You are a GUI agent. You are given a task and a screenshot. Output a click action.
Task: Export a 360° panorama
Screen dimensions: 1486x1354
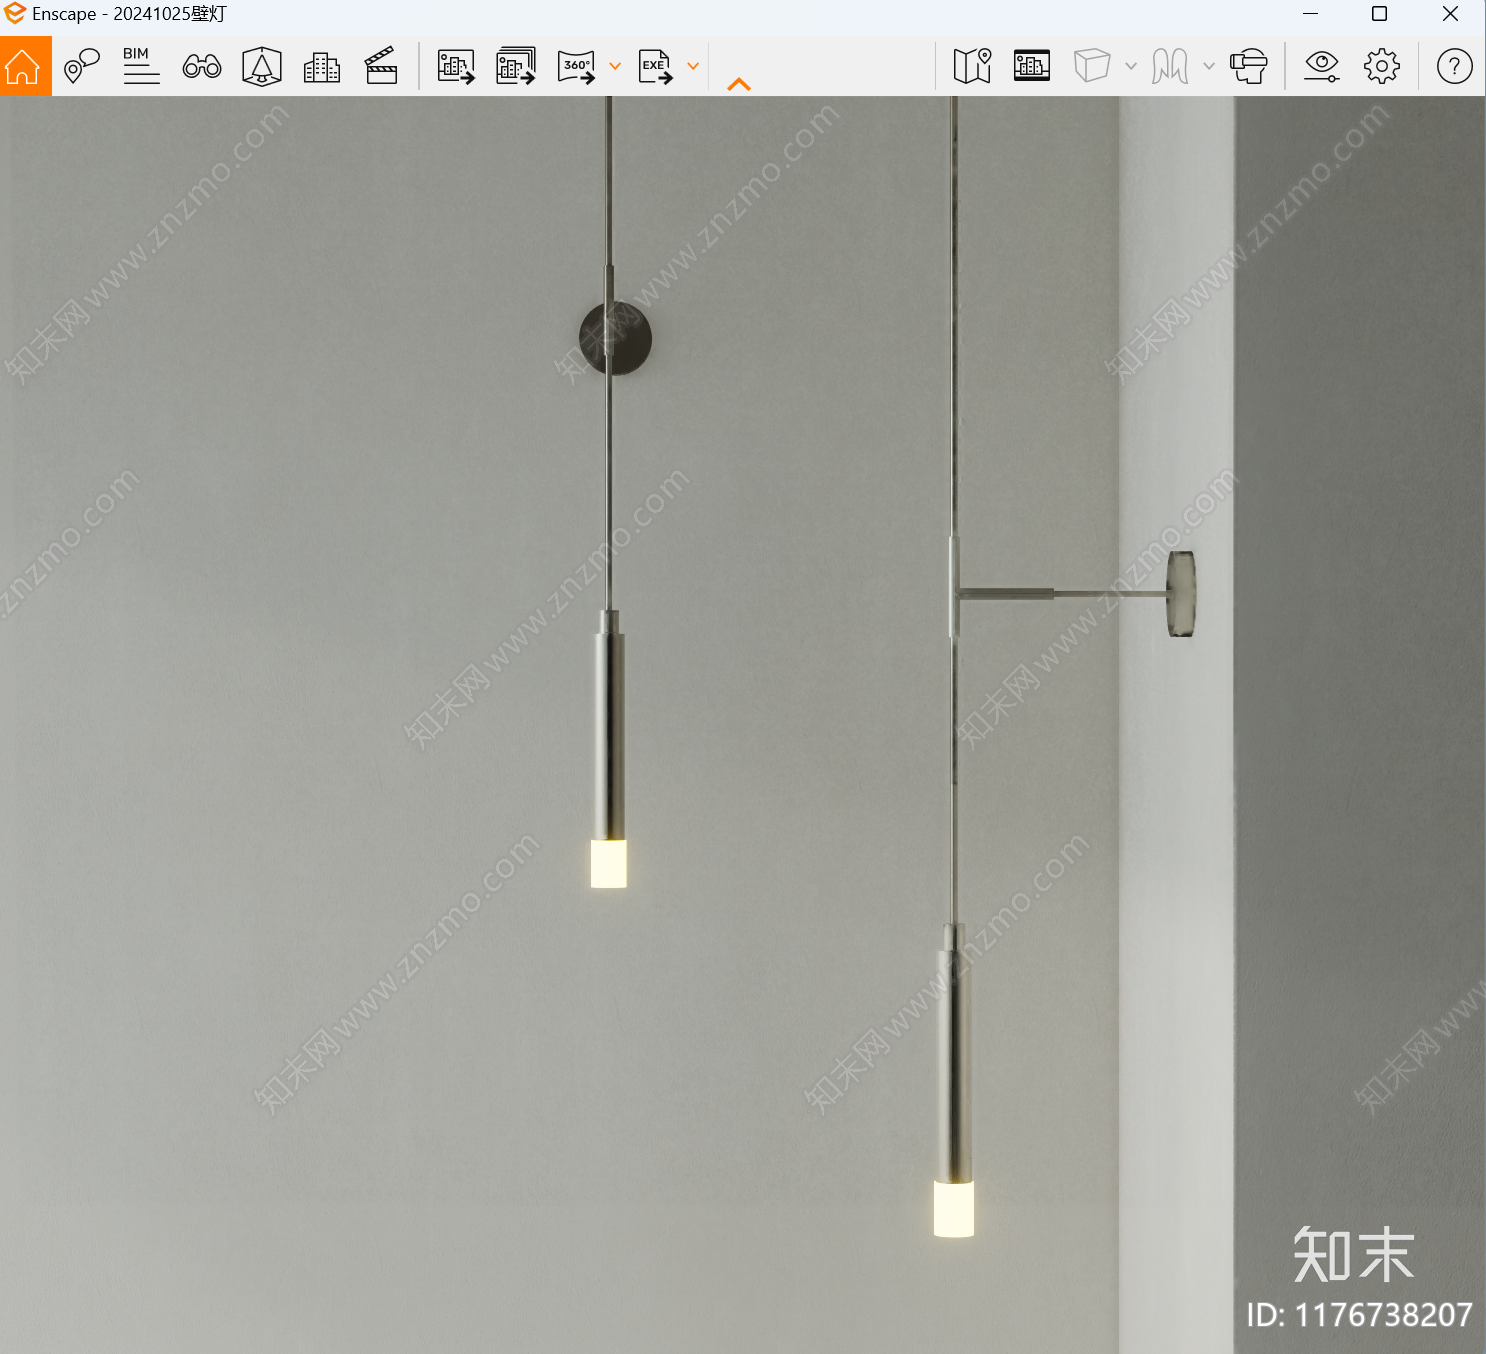576,66
